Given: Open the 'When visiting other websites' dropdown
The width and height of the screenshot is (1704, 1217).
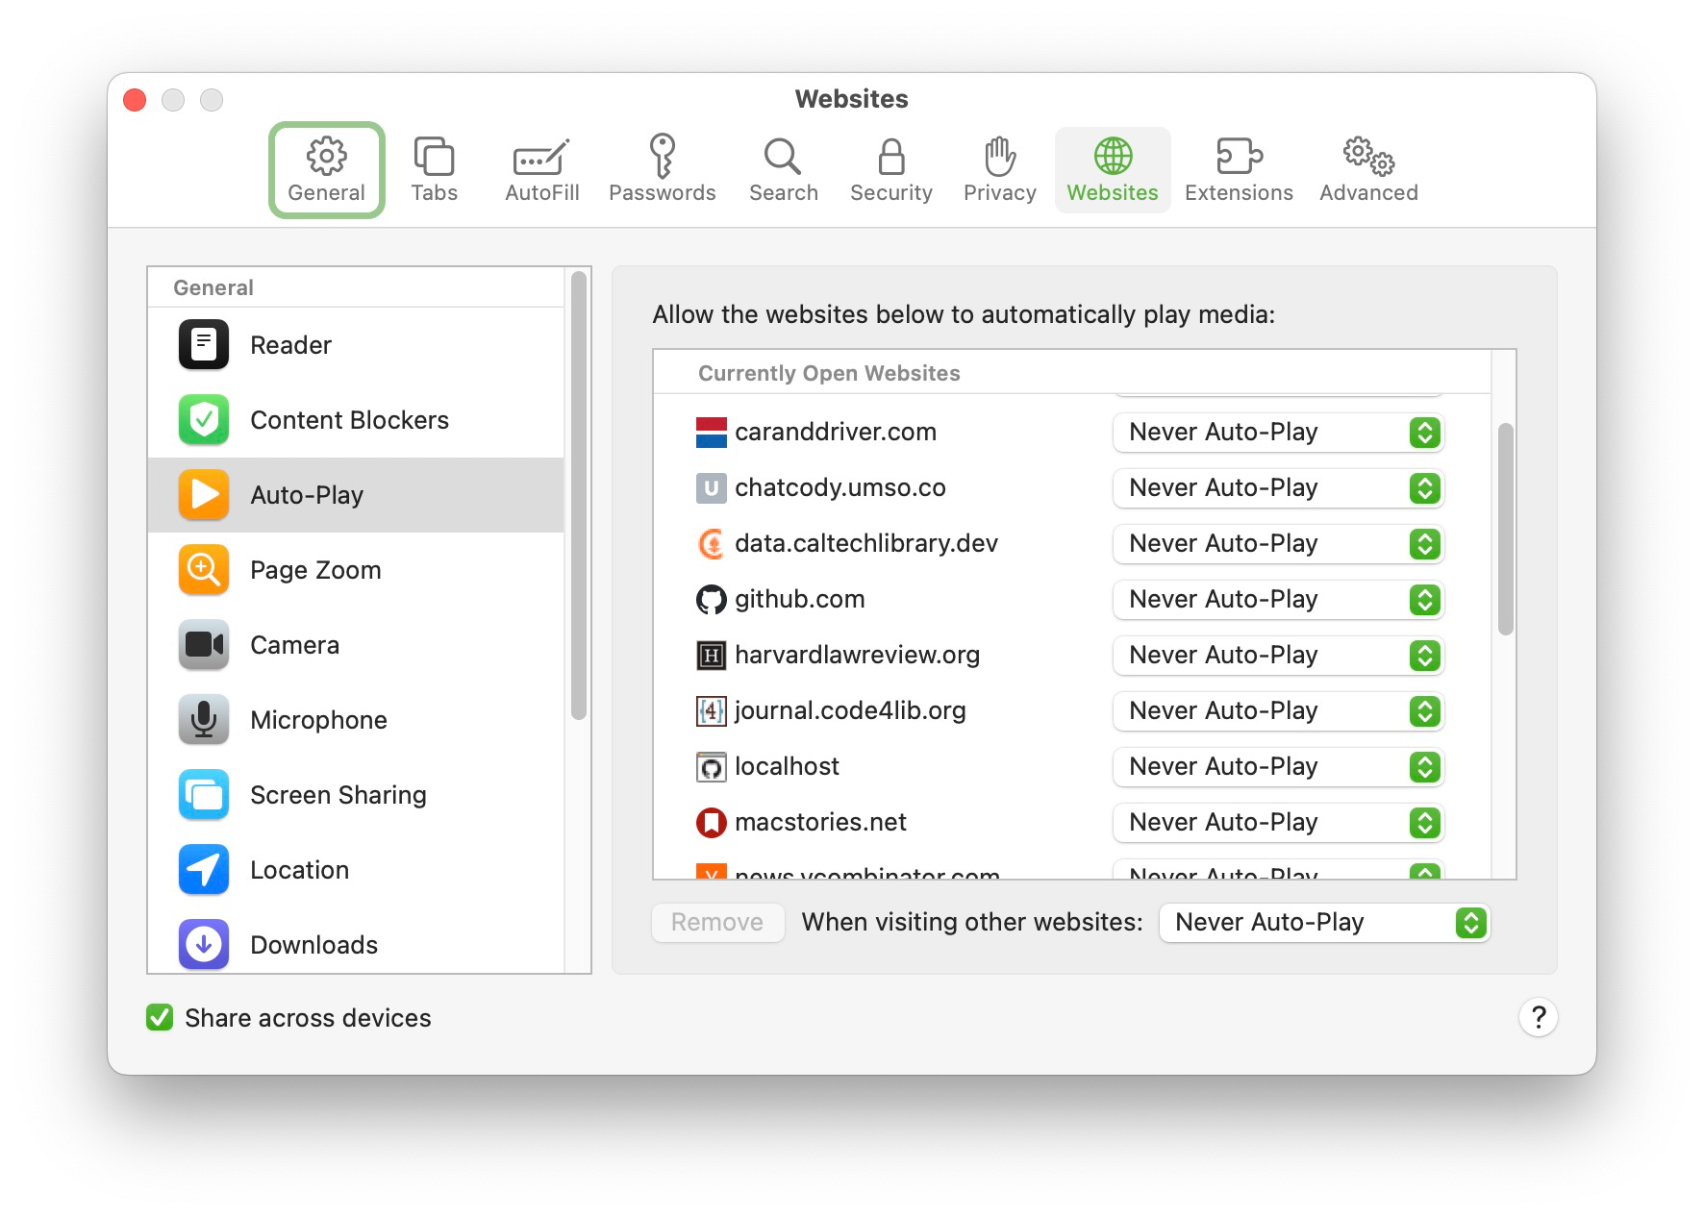Looking at the screenshot, I should (1323, 923).
